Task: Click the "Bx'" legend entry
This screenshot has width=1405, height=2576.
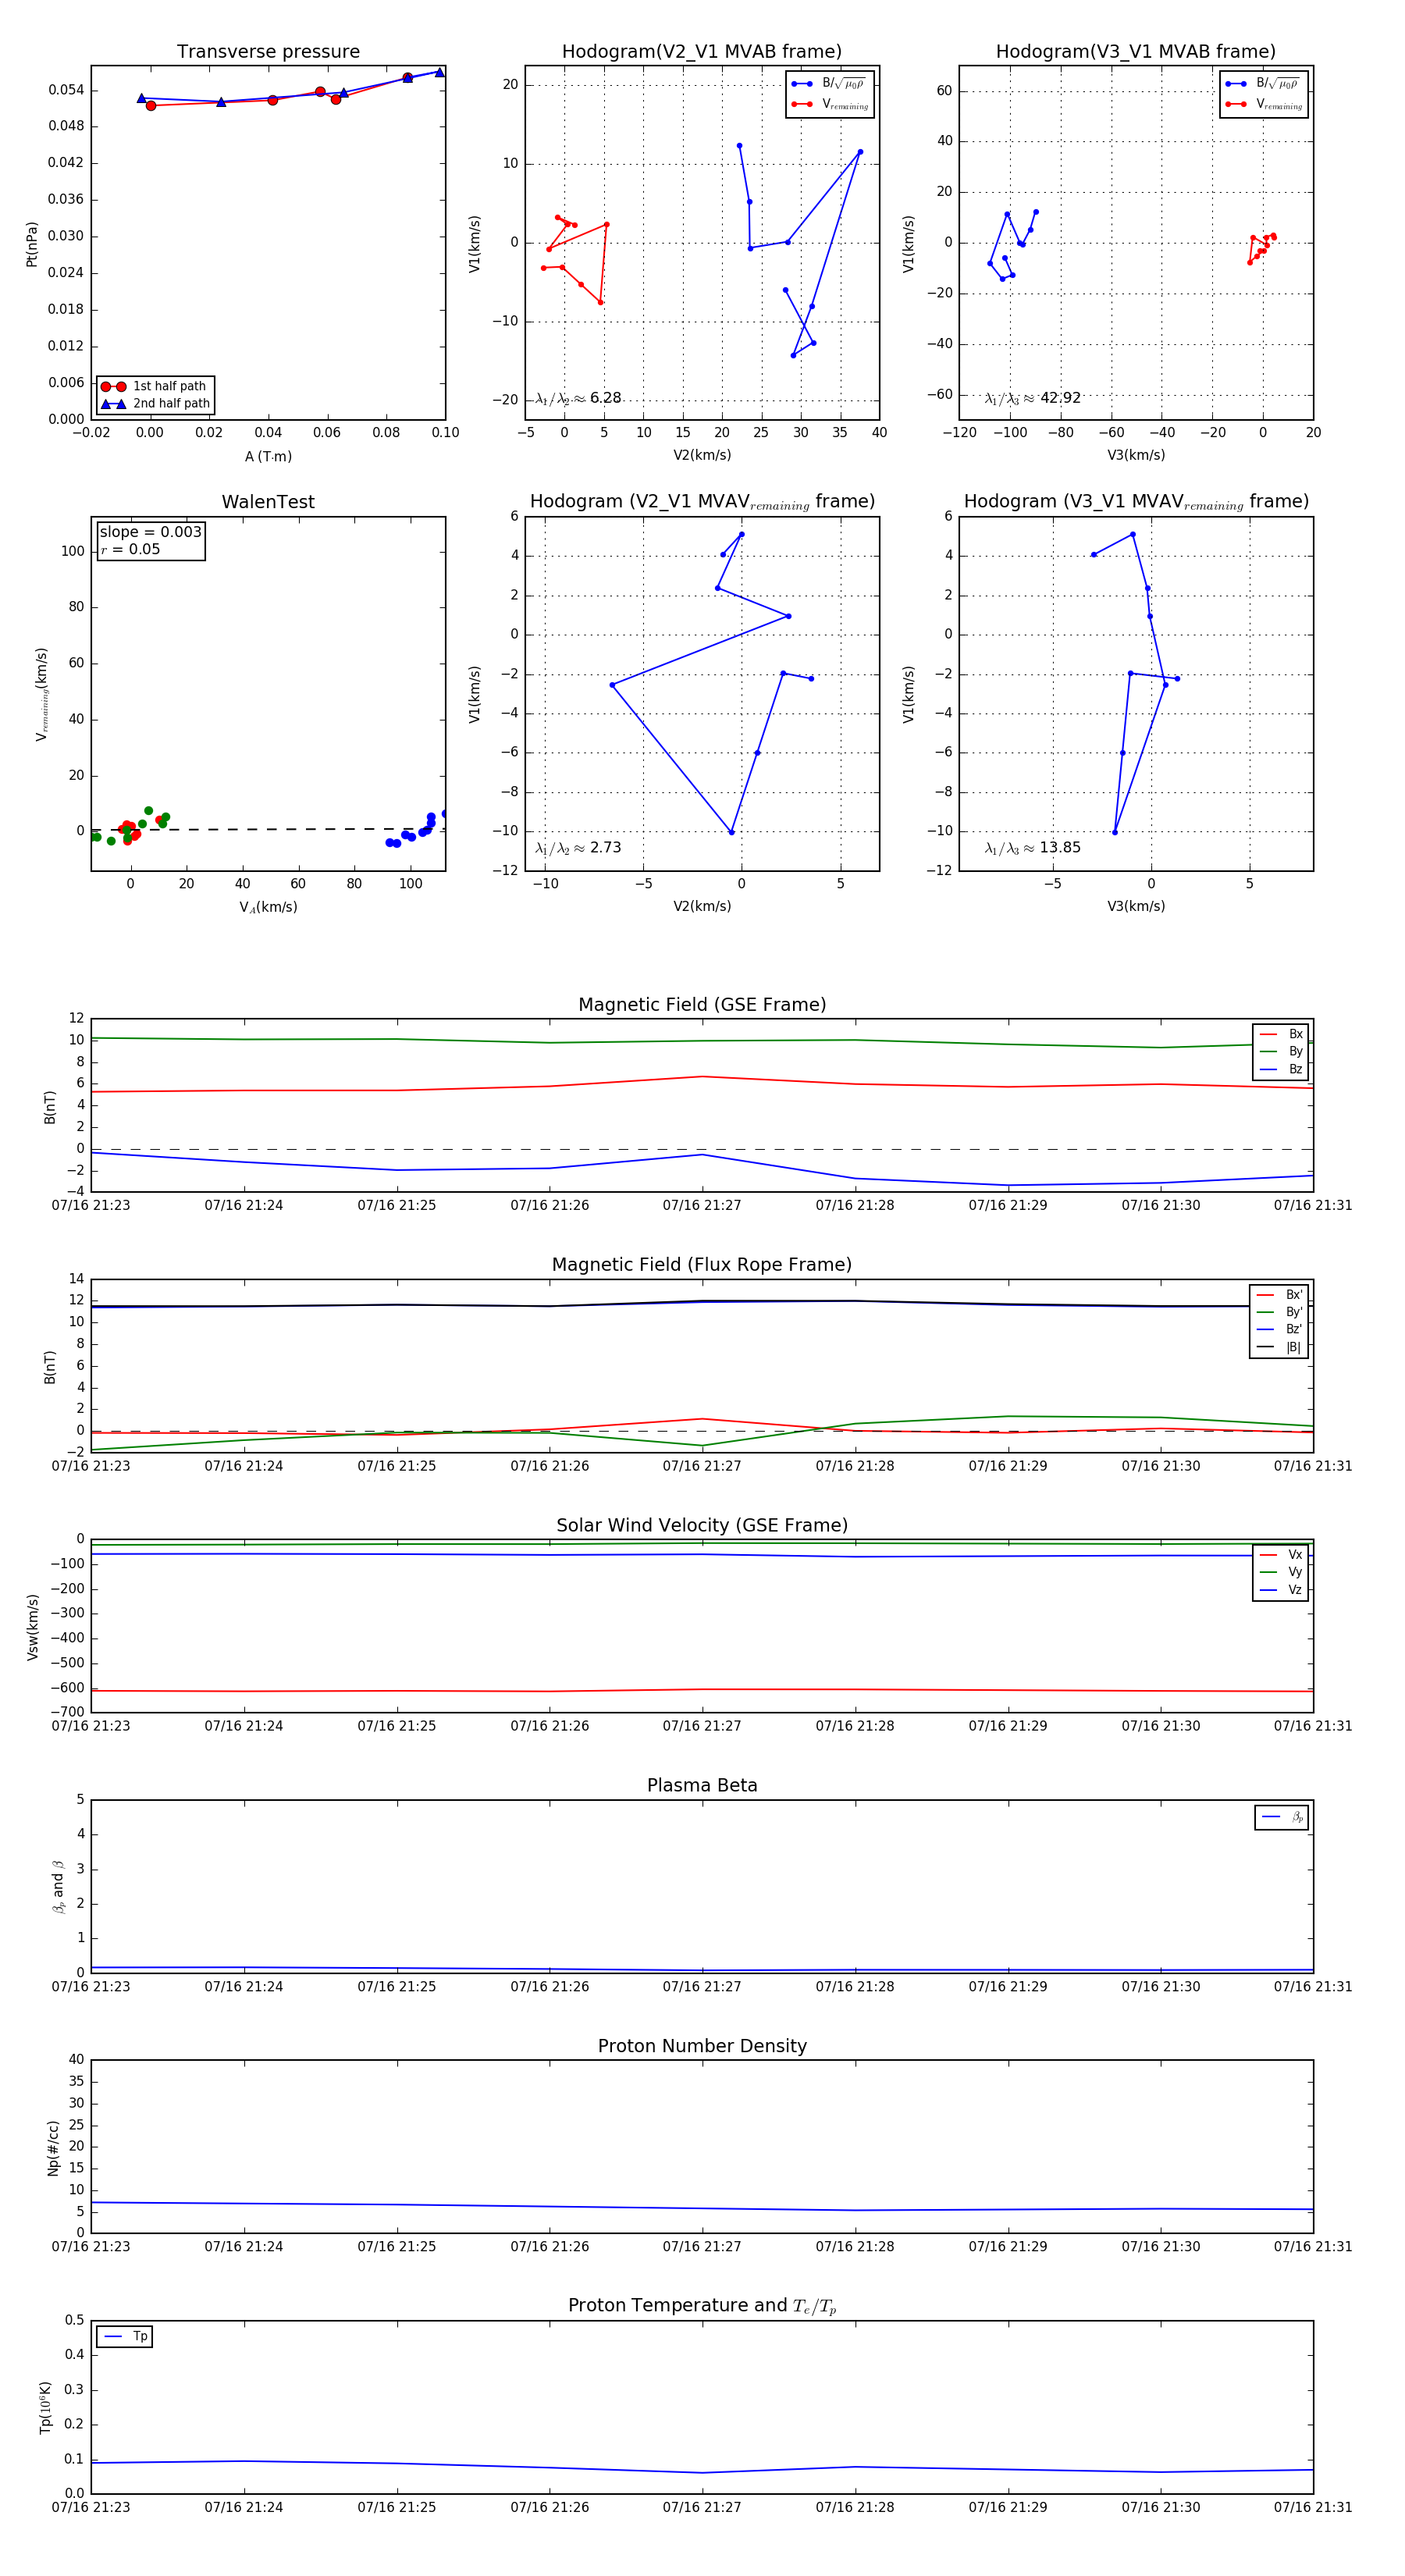Action: tap(1279, 1295)
